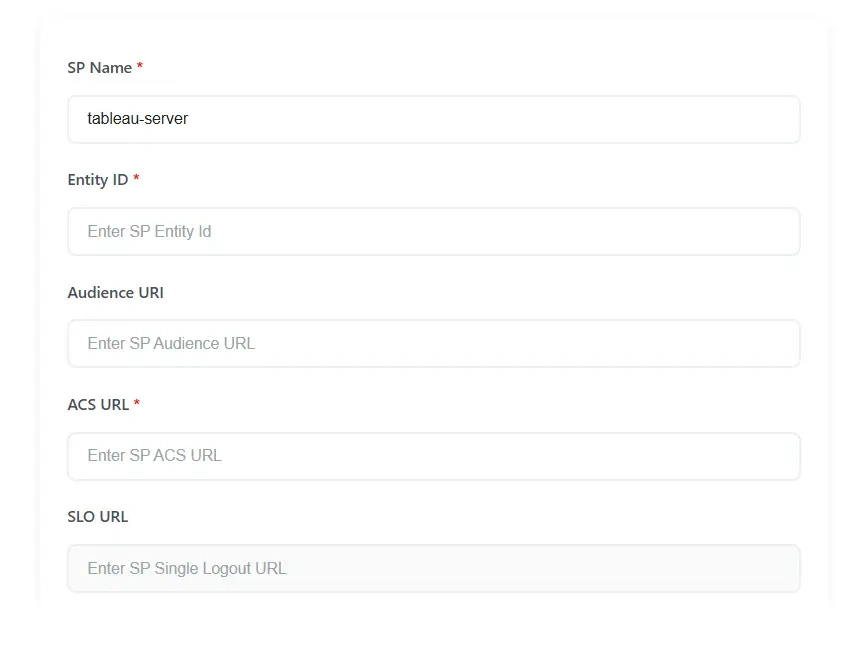Screen dimensions: 861x649
Task: Click the SLO URL label
Action: [97, 517]
